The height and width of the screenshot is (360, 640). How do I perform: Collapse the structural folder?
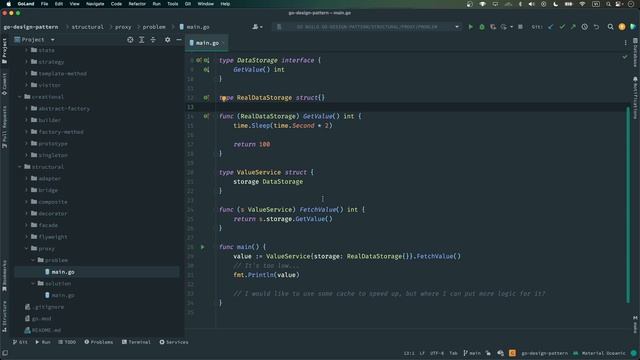20,167
